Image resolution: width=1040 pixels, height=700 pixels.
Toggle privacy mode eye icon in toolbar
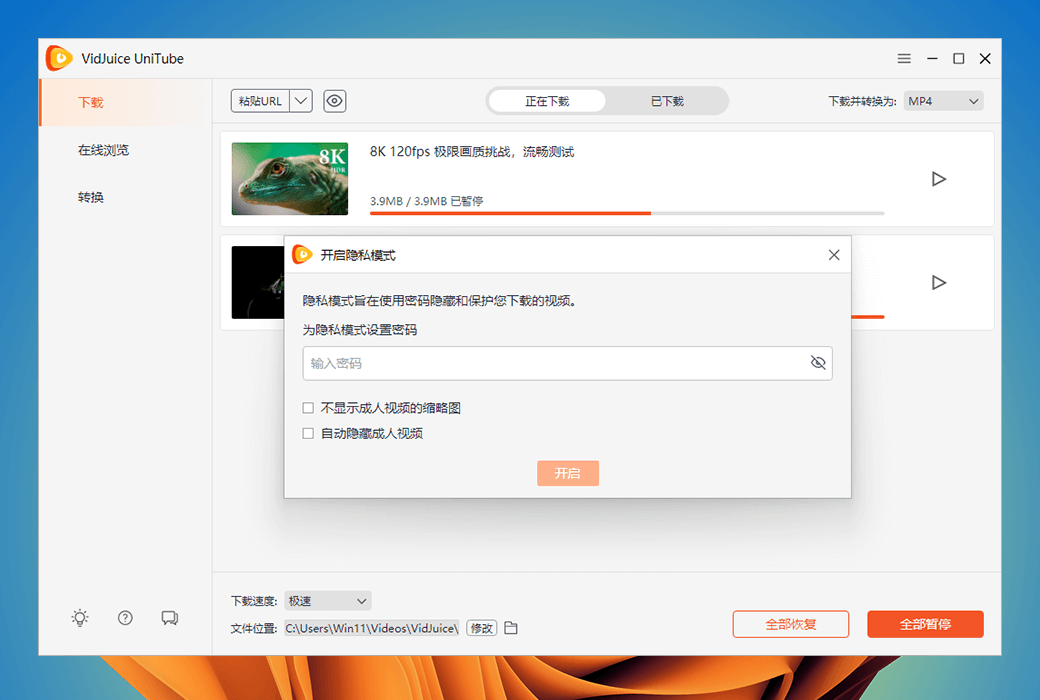[x=334, y=101]
